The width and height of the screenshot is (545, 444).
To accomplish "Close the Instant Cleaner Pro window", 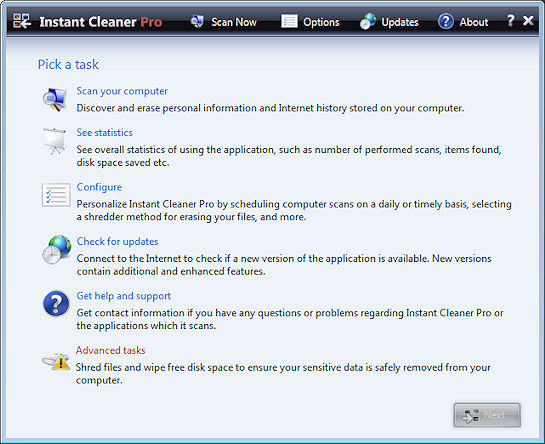I will click(528, 21).
